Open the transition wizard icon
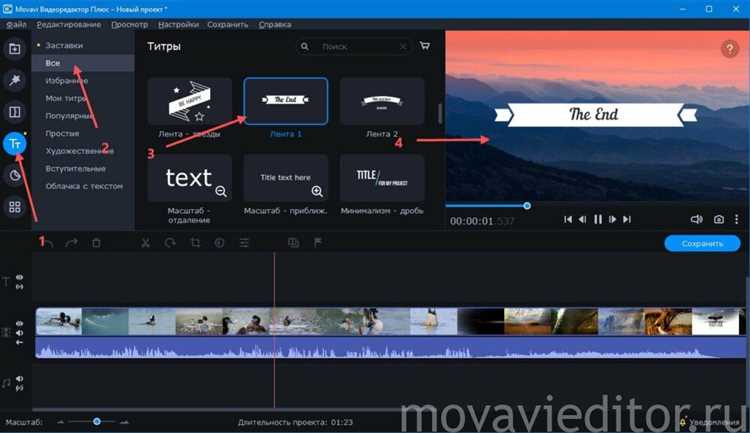This screenshot has height=433, width=750. 294,243
